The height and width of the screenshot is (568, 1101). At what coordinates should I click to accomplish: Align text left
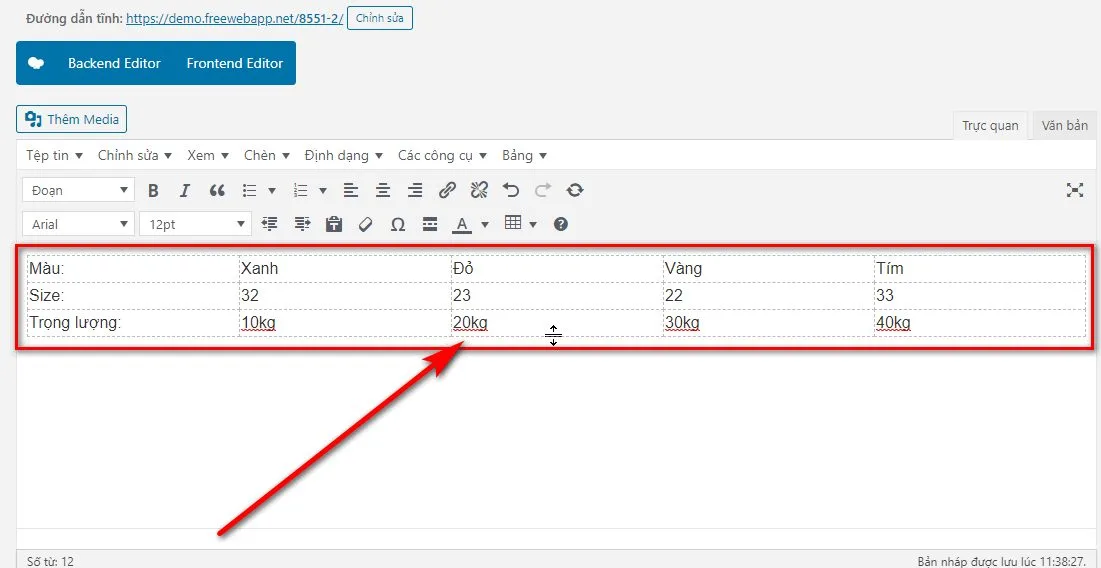click(x=350, y=190)
